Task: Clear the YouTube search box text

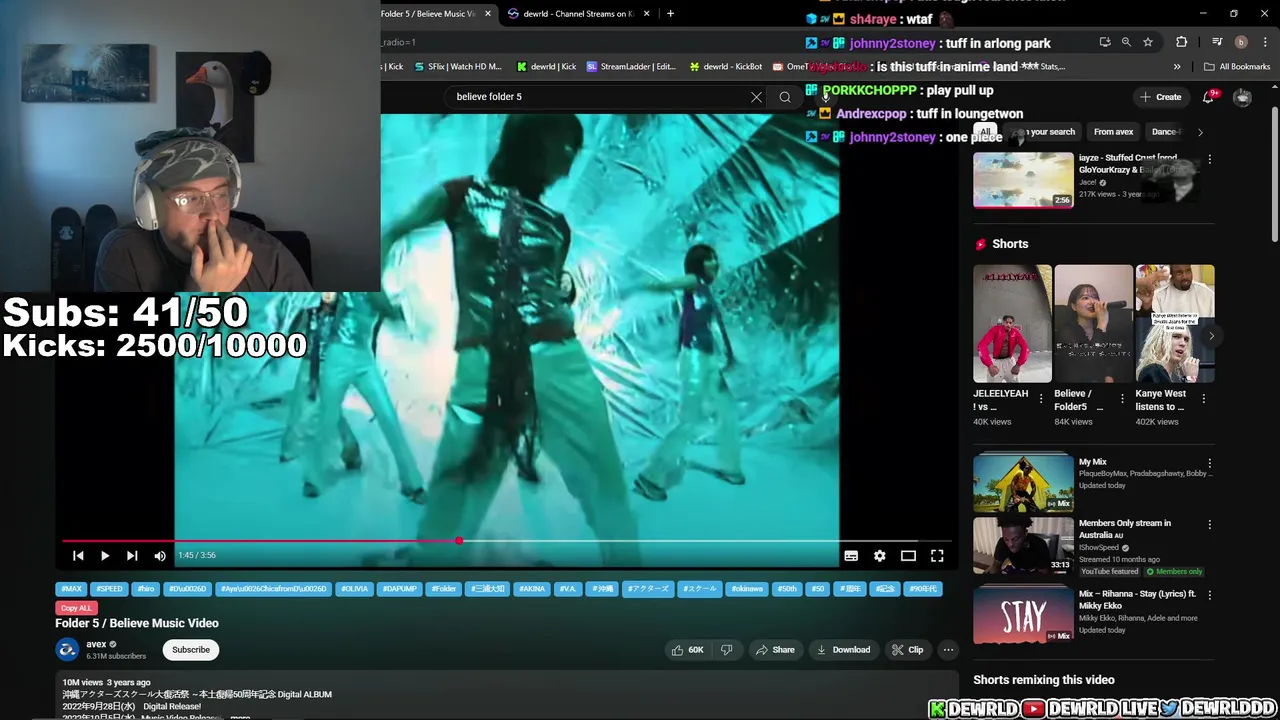Action: (756, 97)
